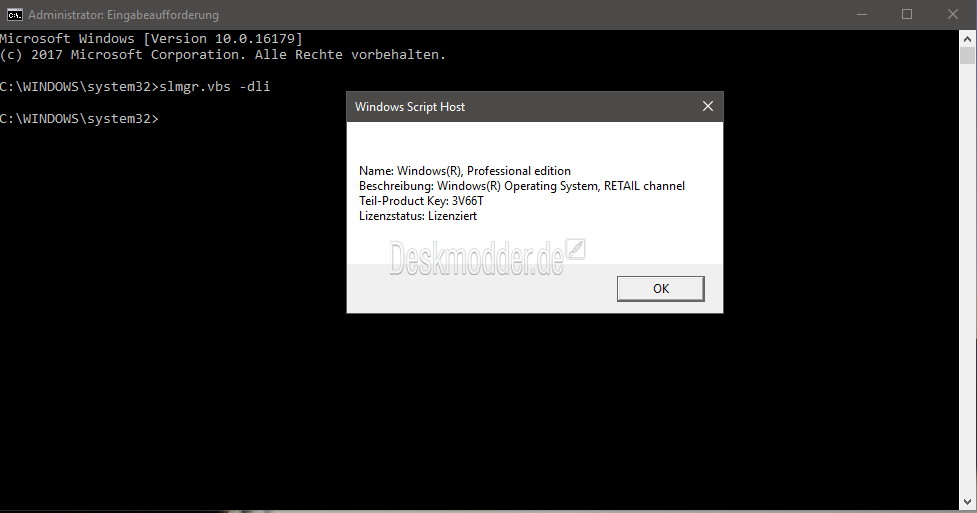Image resolution: width=977 pixels, height=513 pixels.
Task: Click the 'Beschreibung: Windows(R) Operating System' line
Action: tap(522, 186)
